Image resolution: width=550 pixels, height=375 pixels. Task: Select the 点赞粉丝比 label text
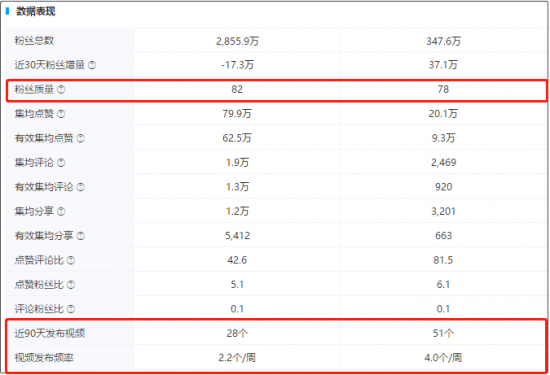pyautogui.click(x=39, y=284)
